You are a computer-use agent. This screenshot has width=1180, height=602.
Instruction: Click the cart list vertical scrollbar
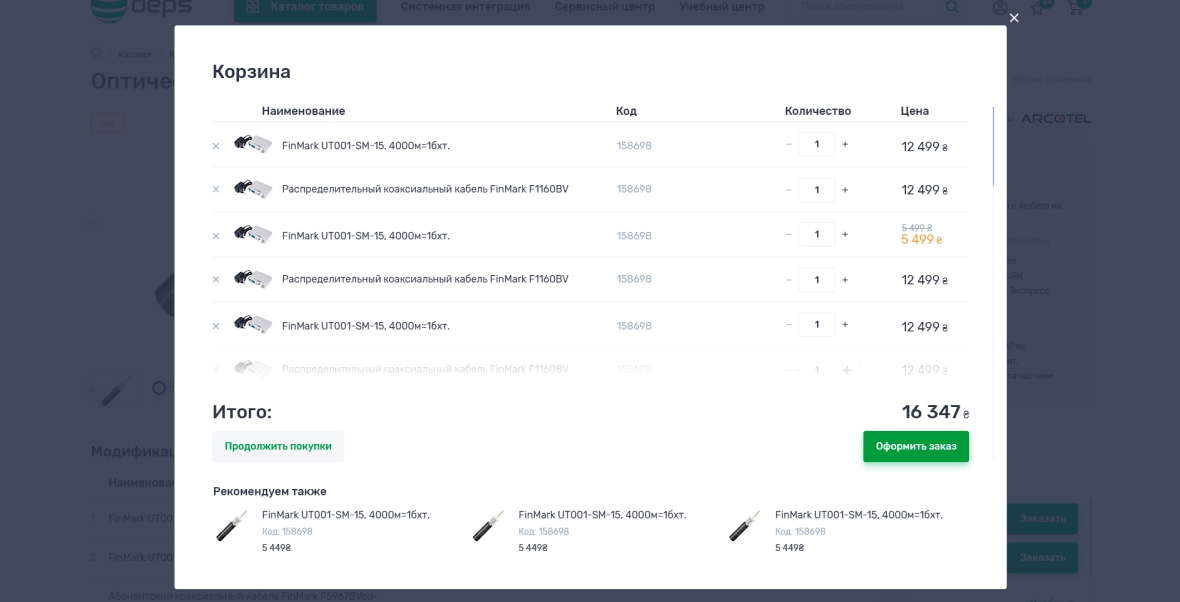(x=993, y=146)
